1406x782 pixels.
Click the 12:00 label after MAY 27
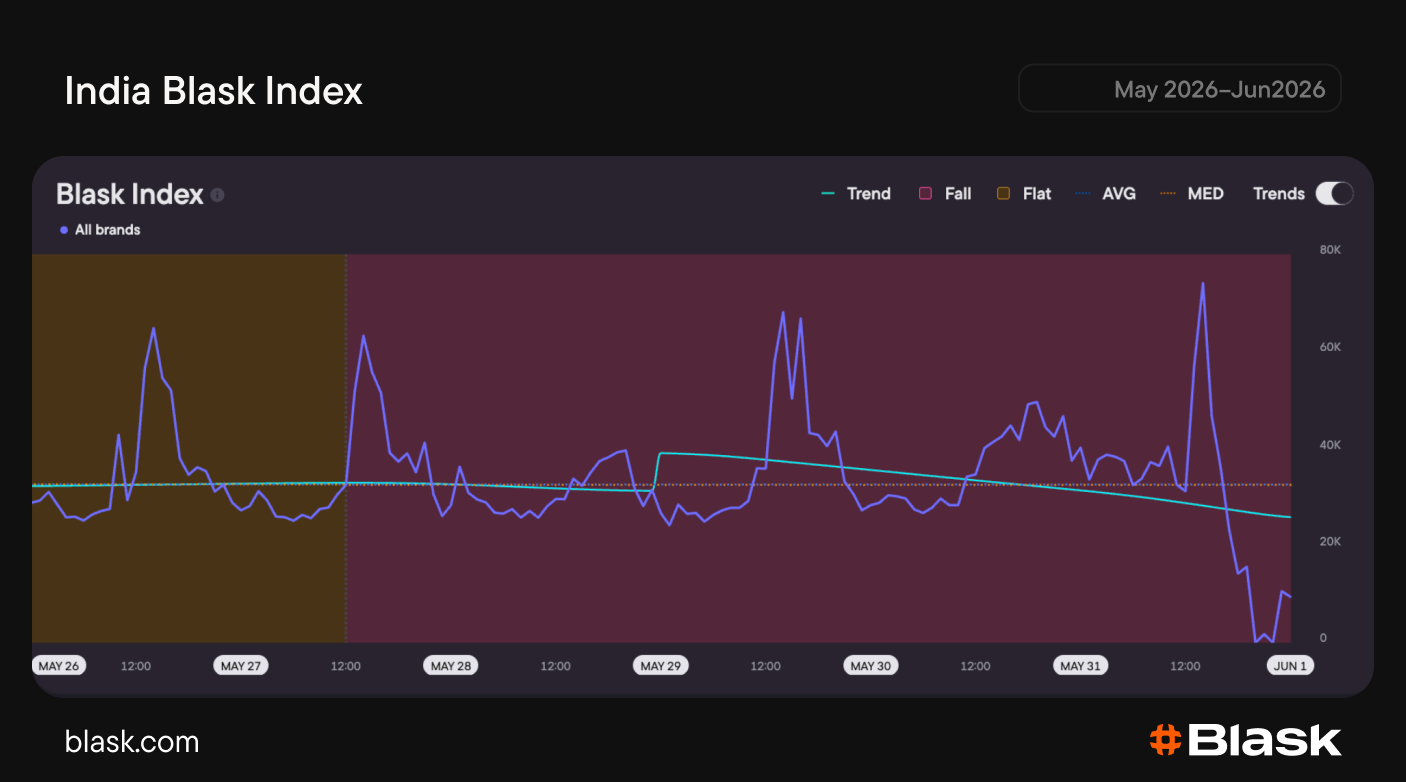pyautogui.click(x=346, y=666)
